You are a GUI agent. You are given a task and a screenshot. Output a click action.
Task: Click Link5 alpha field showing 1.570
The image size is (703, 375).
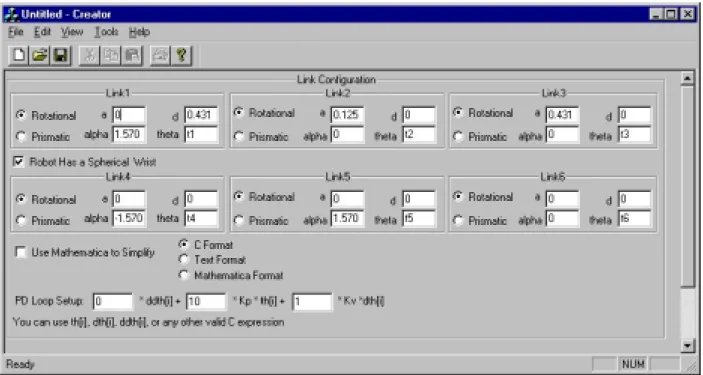click(x=347, y=218)
